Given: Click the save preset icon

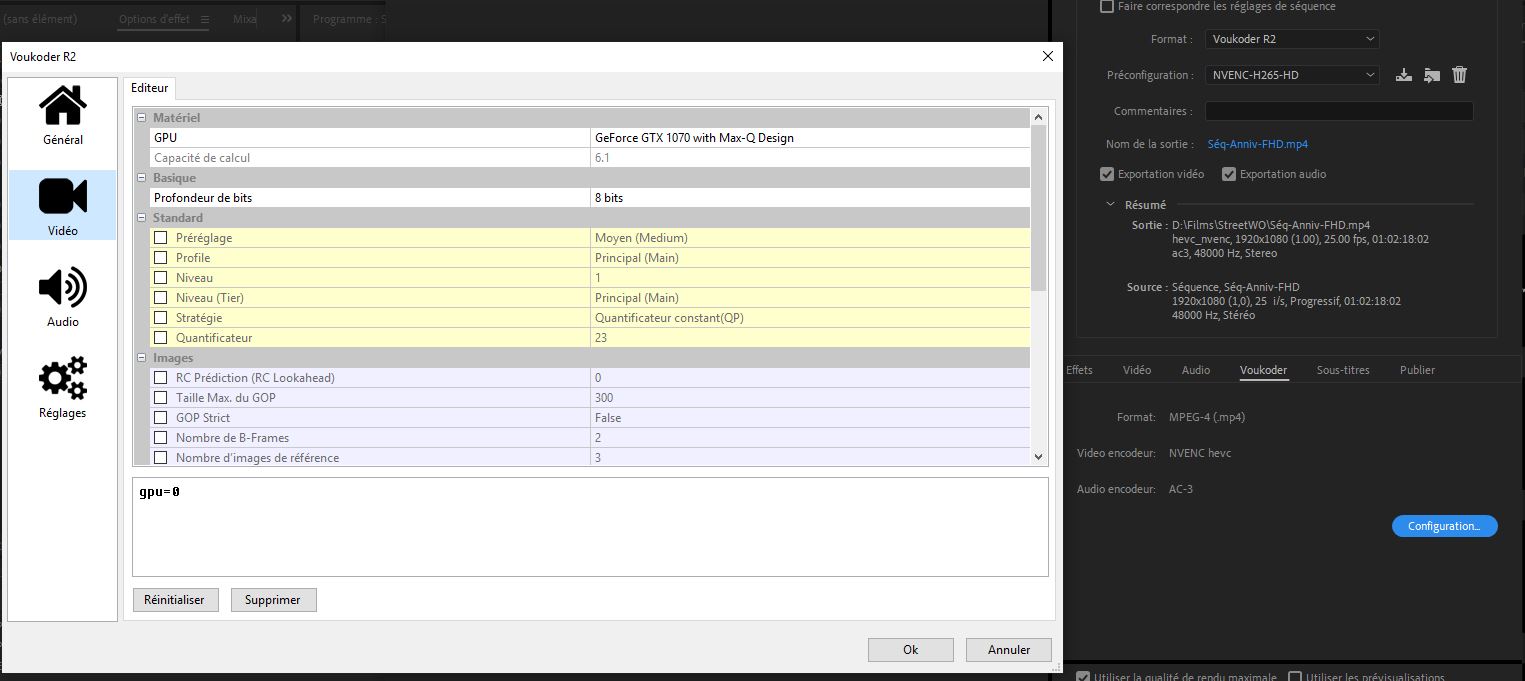Looking at the screenshot, I should coord(1403,75).
